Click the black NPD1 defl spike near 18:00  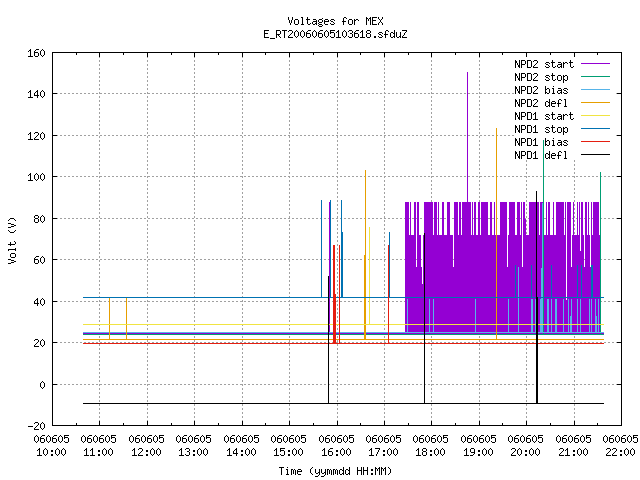click(x=424, y=318)
